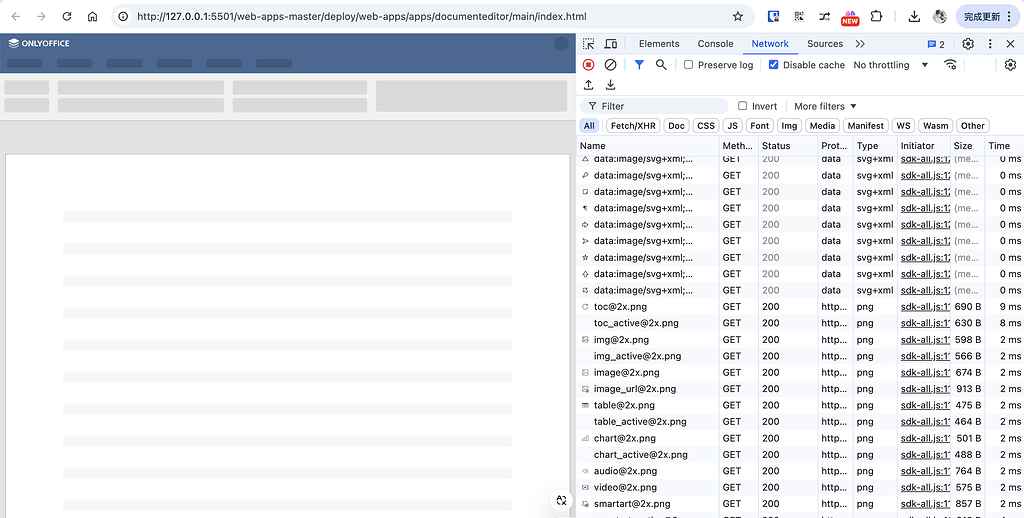Click the 完成更新 update button
The image size is (1024, 518).
(987, 16)
